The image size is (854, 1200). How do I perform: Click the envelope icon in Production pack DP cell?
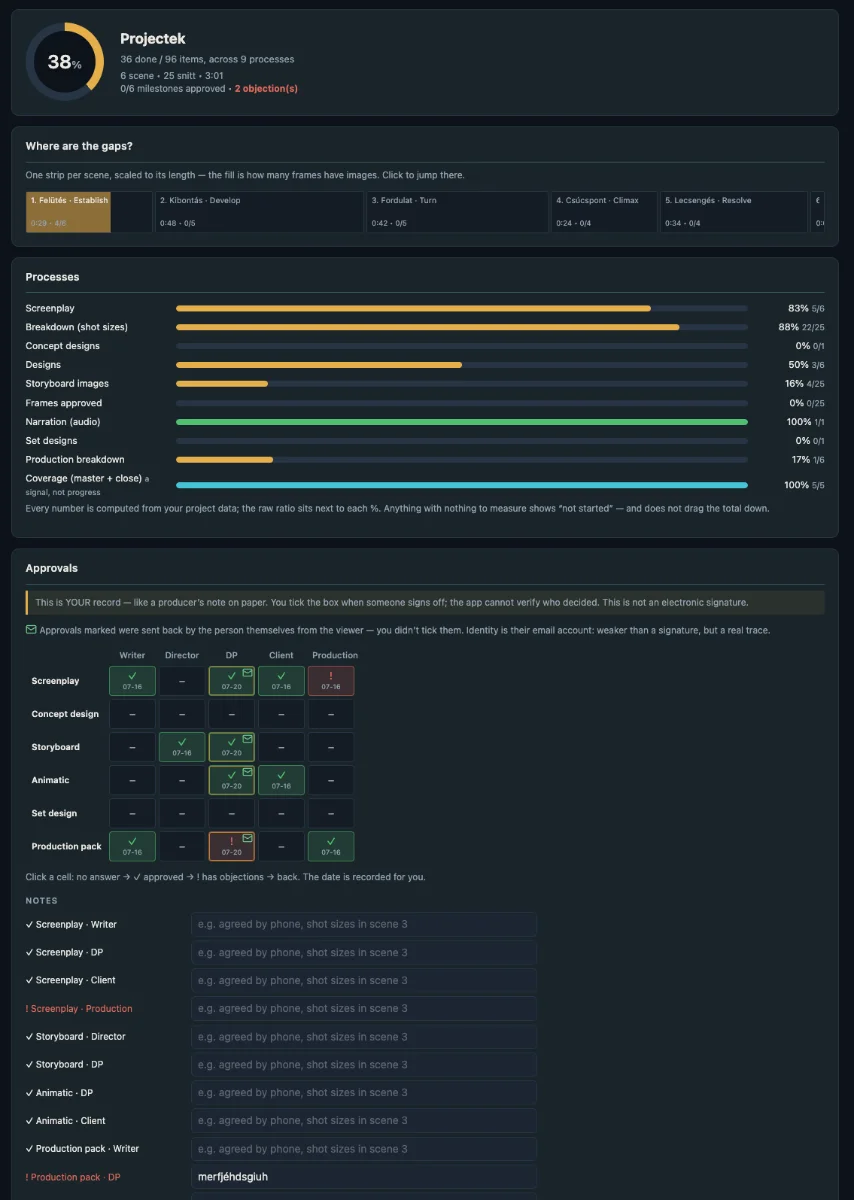(x=245, y=838)
